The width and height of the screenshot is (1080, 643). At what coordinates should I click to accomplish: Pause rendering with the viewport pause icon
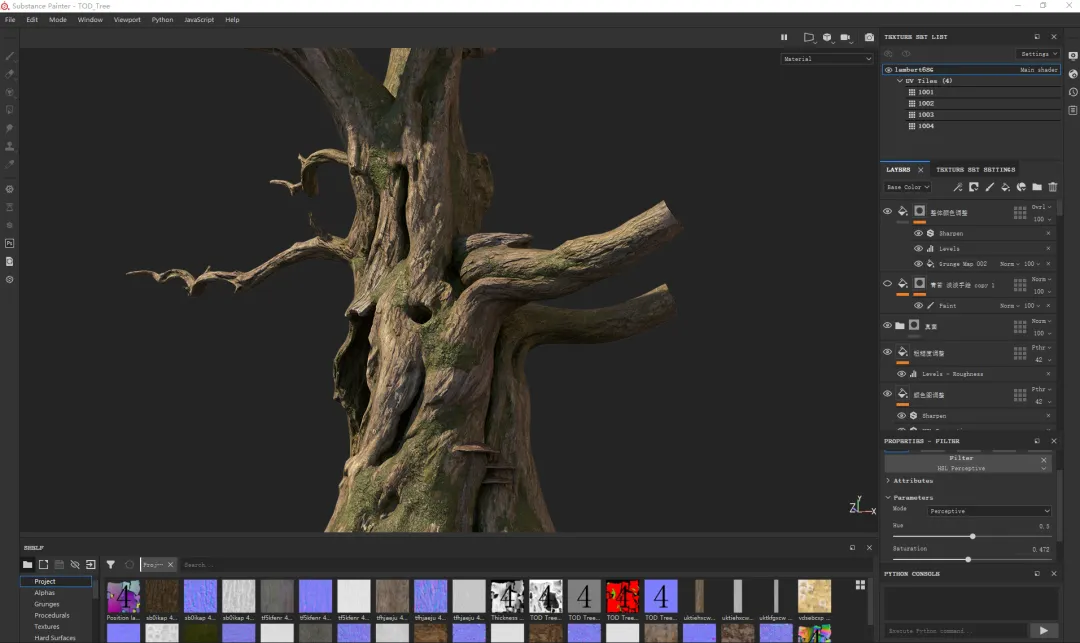coord(784,38)
